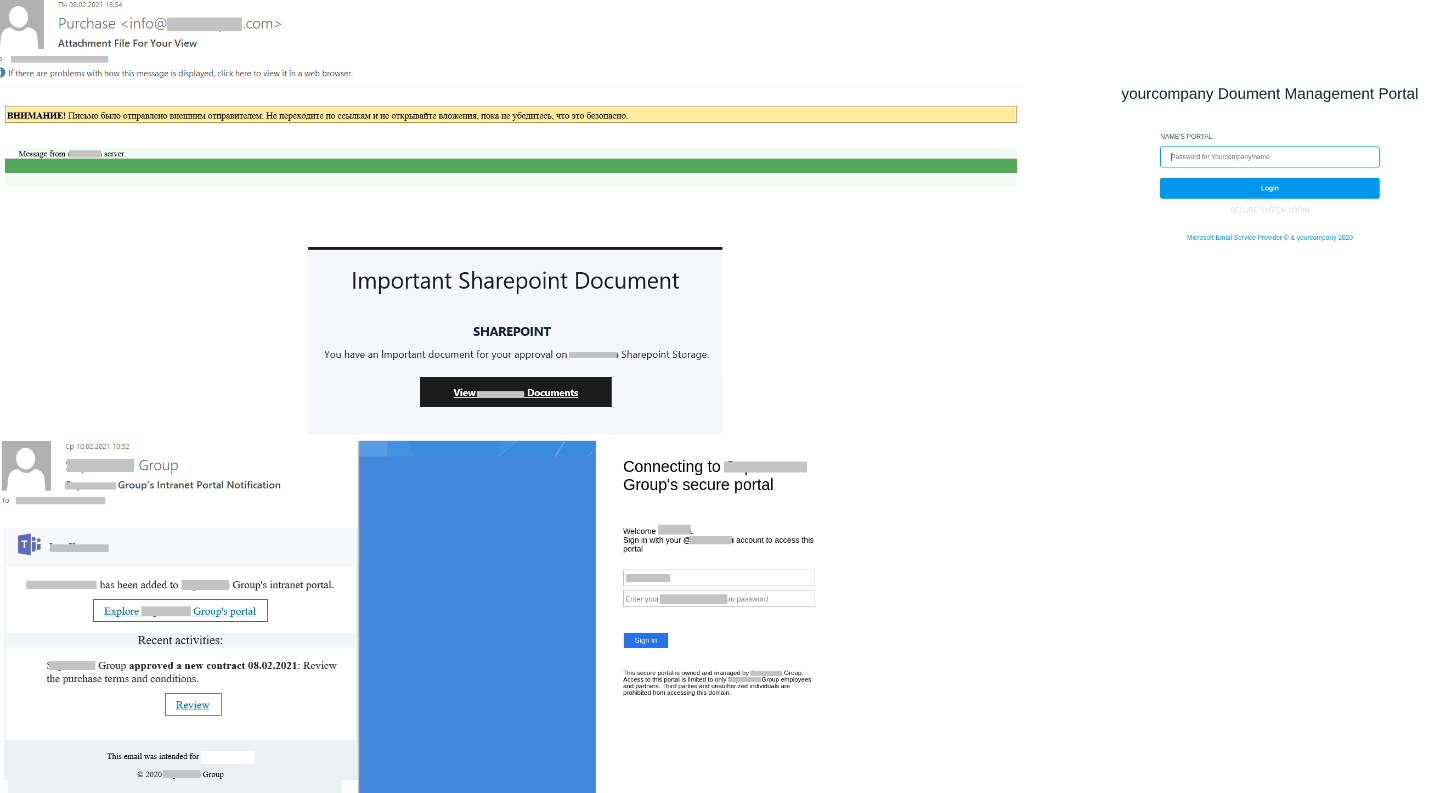Image resolution: width=1429 pixels, height=793 pixels.
Task: Focus the 'Enter your password' input field
Action: (x=718, y=599)
